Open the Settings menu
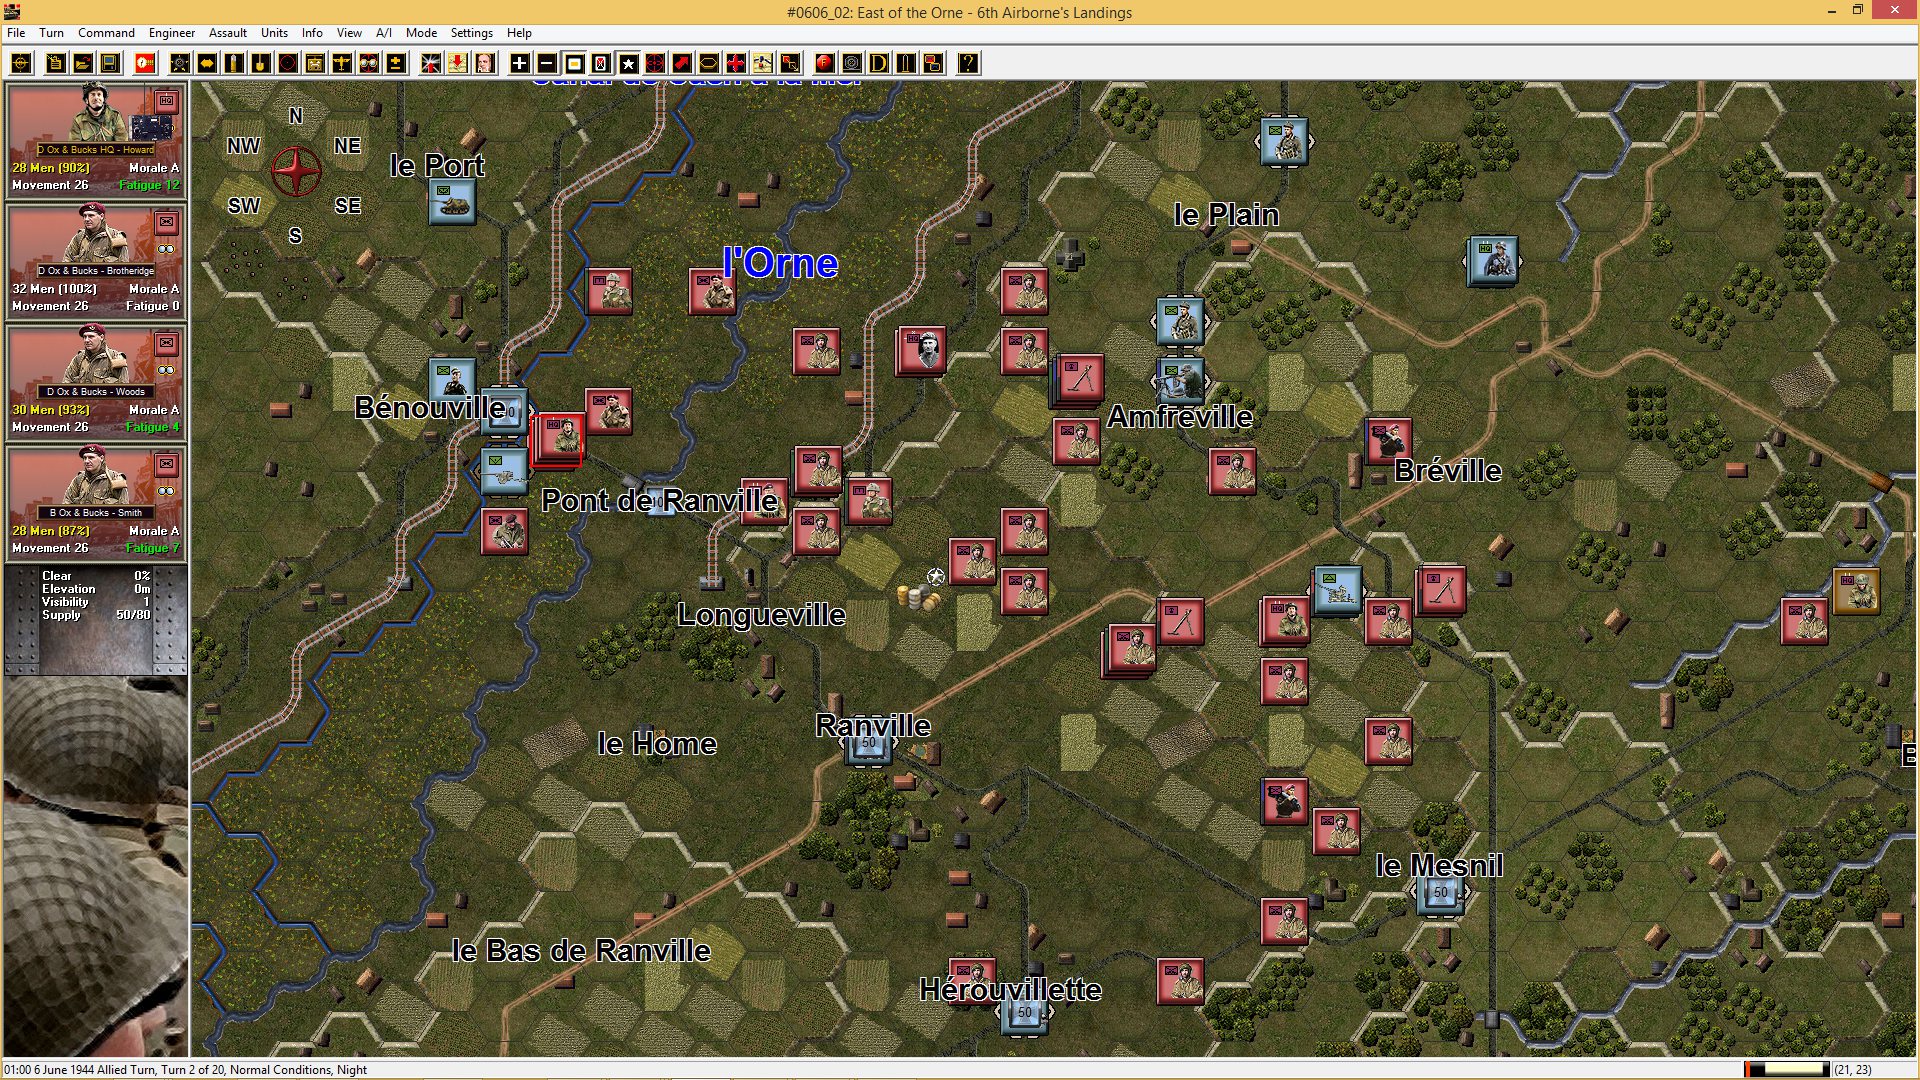This screenshot has height=1080, width=1920. (x=471, y=32)
